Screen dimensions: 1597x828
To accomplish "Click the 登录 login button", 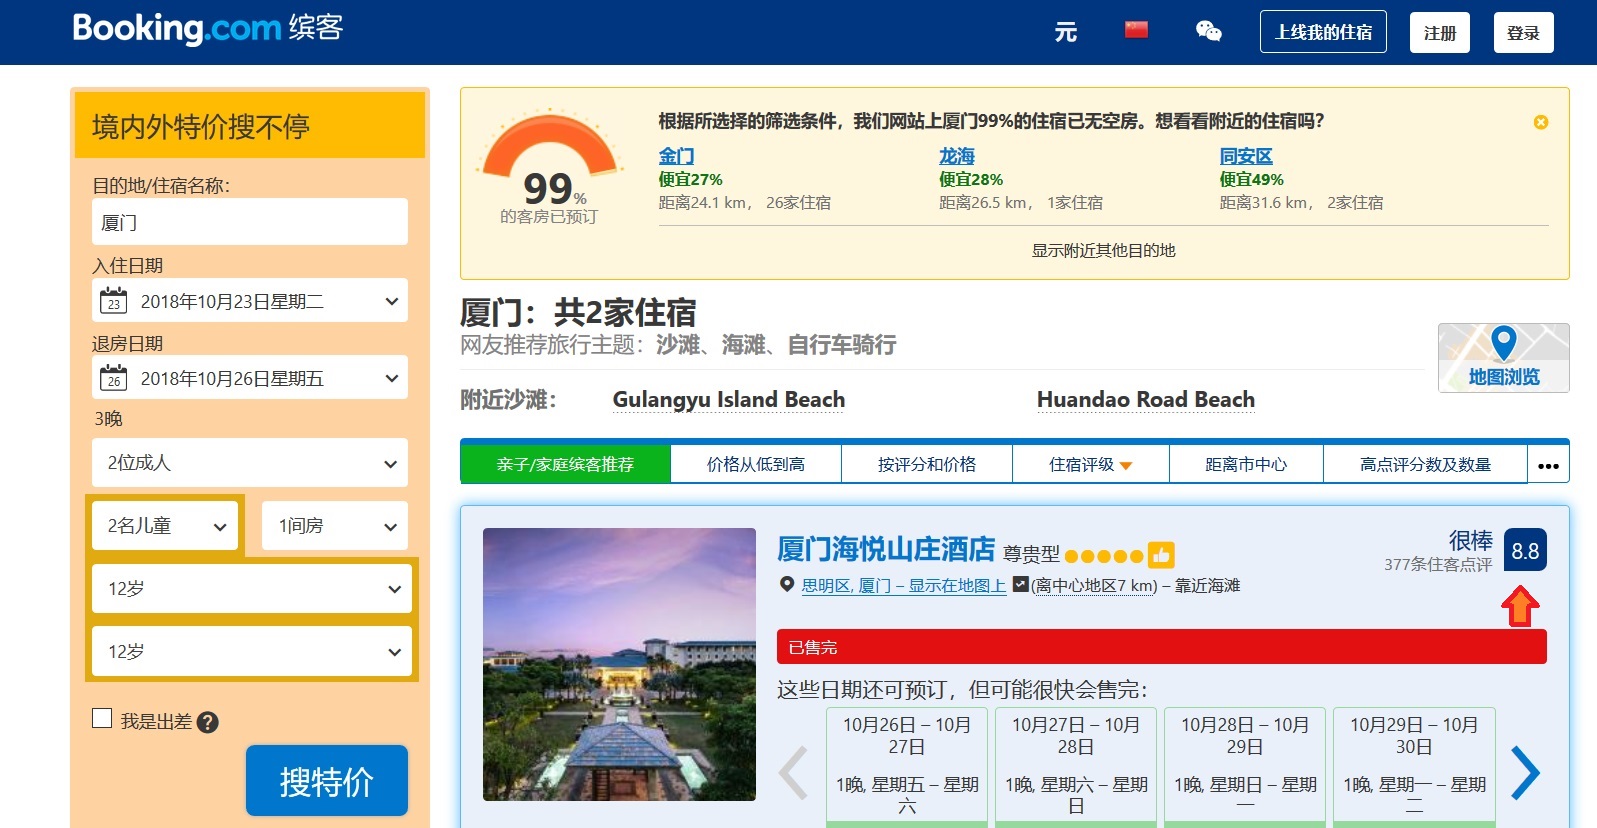I will pos(1523,33).
